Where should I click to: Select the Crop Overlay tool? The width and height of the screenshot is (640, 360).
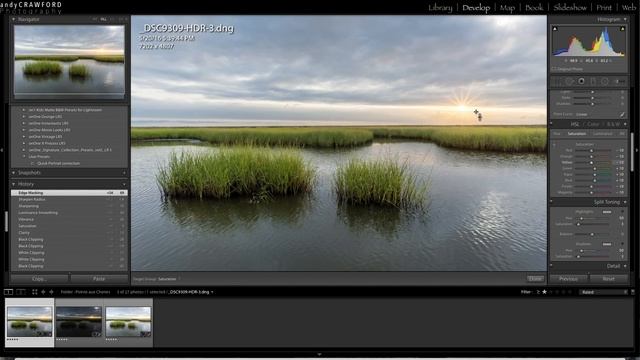click(557, 81)
